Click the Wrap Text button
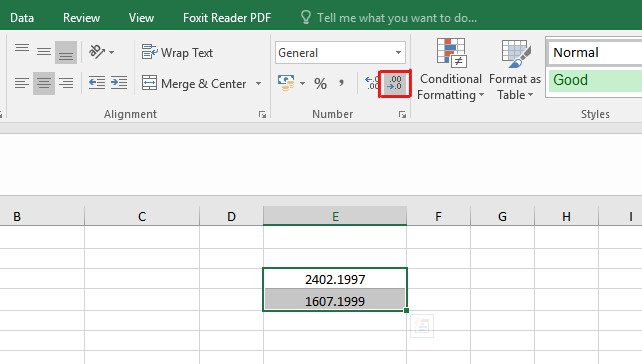 tap(177, 52)
